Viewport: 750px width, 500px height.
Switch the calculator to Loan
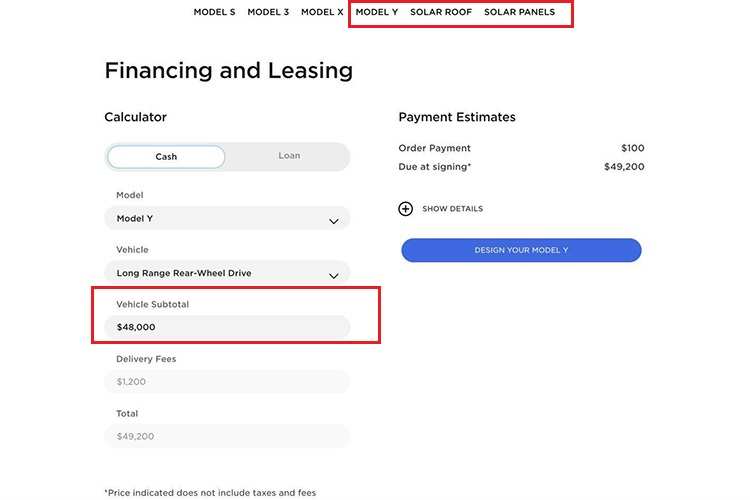pos(289,156)
